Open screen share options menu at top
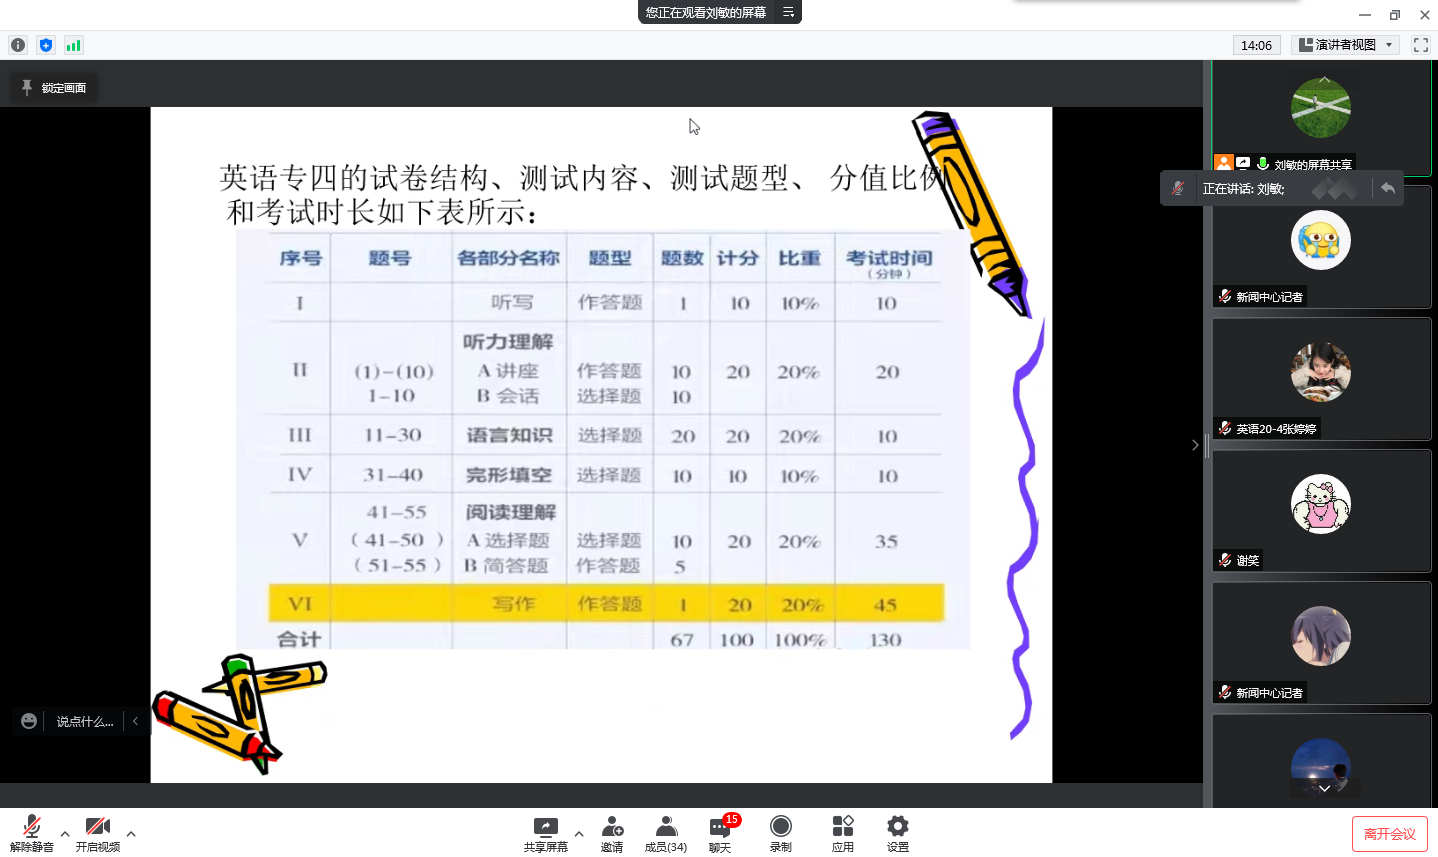The width and height of the screenshot is (1438, 857). pos(788,12)
